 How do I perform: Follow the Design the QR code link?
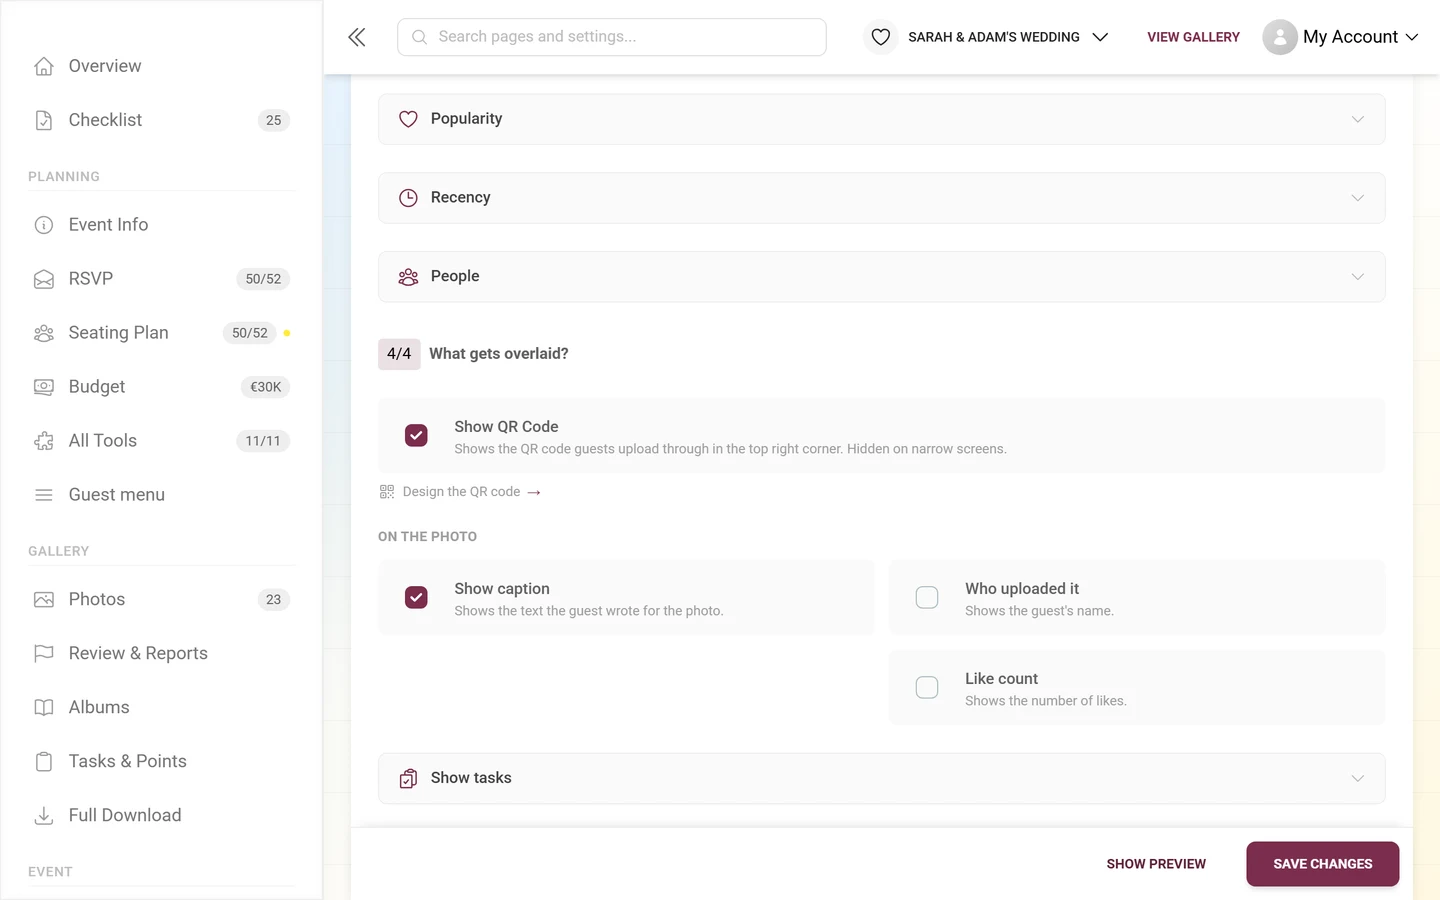click(461, 492)
